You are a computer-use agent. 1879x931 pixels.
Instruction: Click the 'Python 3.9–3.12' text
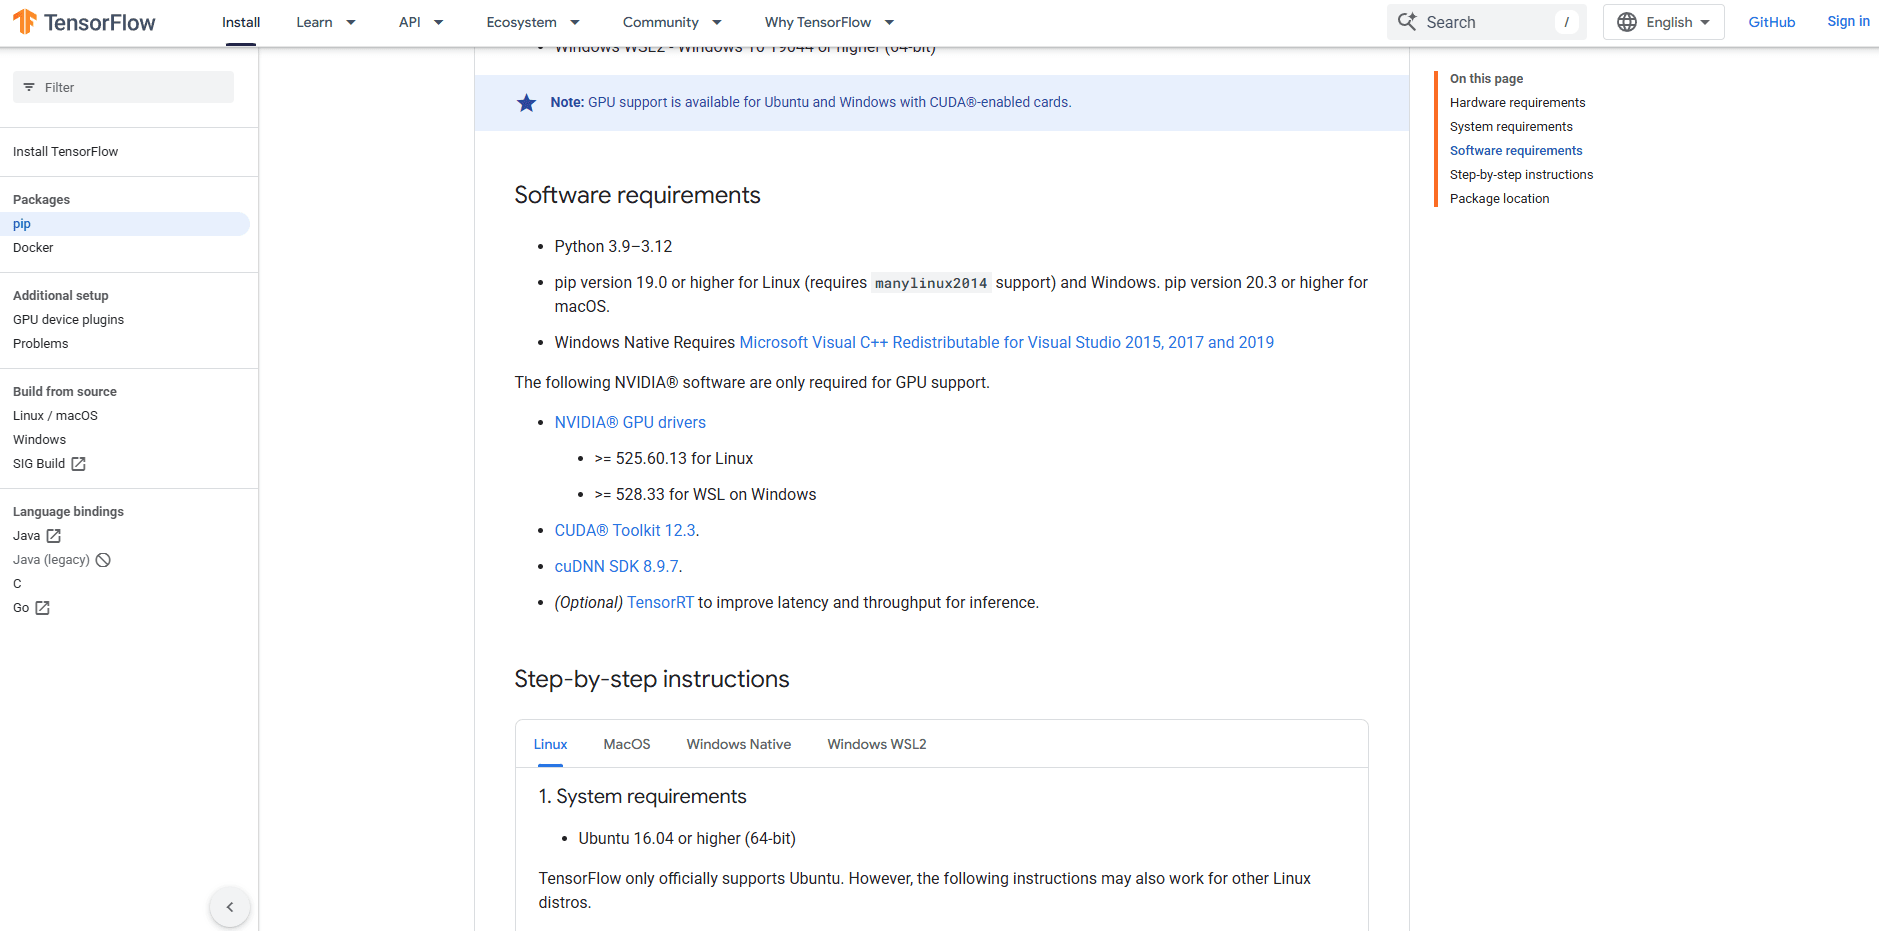(613, 246)
